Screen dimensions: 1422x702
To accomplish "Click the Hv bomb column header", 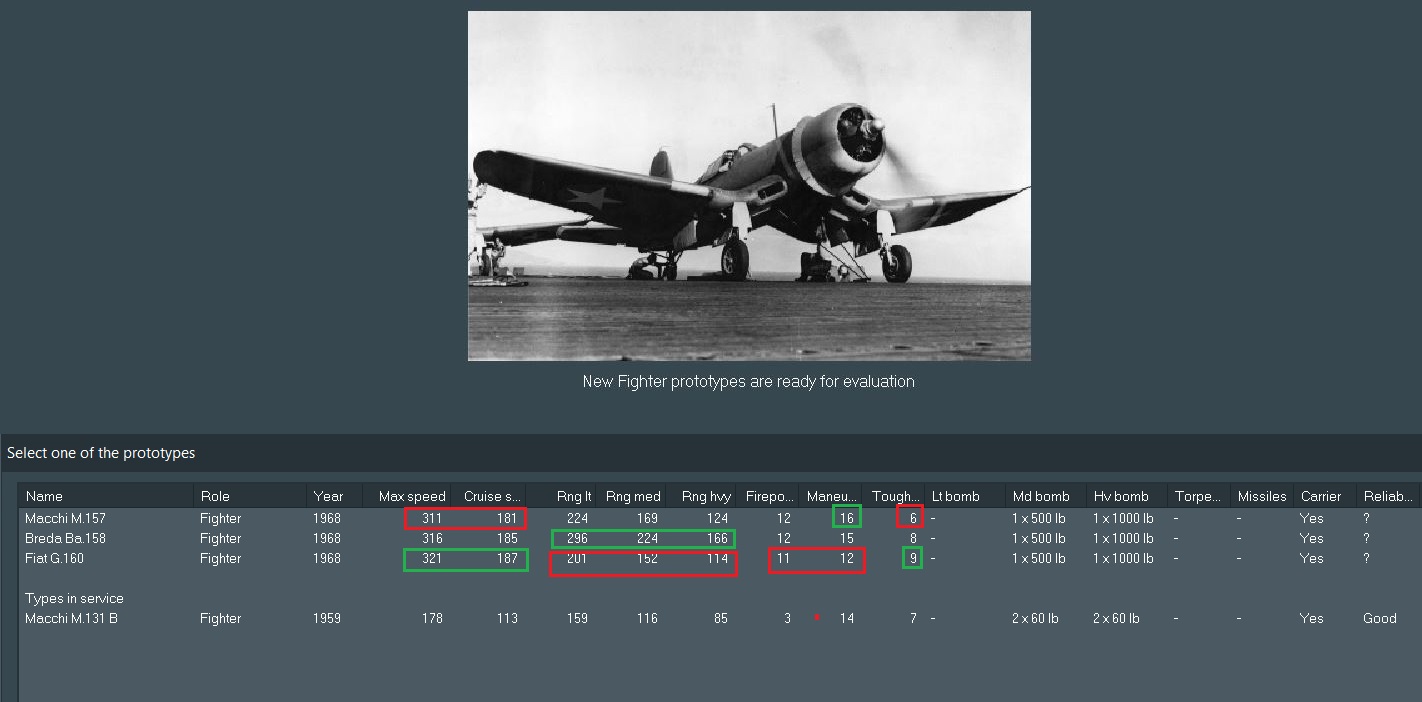I will click(1128, 496).
